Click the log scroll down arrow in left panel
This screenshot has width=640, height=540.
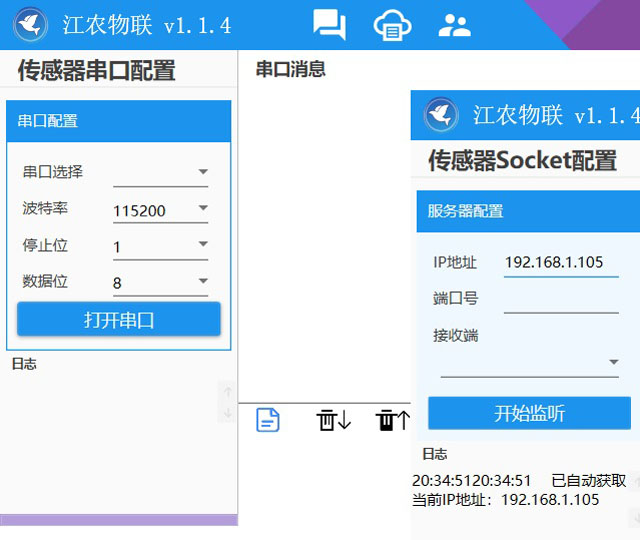click(x=227, y=413)
